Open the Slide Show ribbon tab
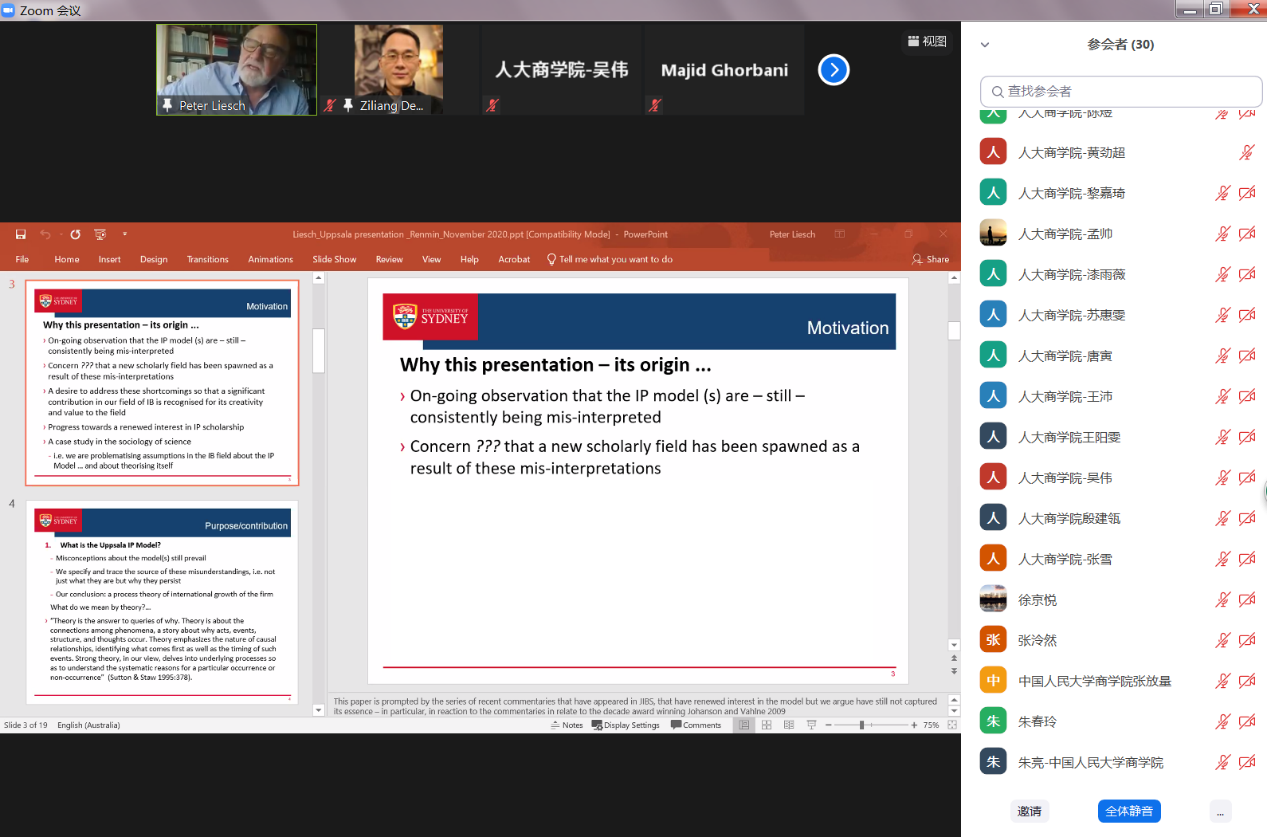Image resolution: width=1267 pixels, height=837 pixels. pos(334,259)
